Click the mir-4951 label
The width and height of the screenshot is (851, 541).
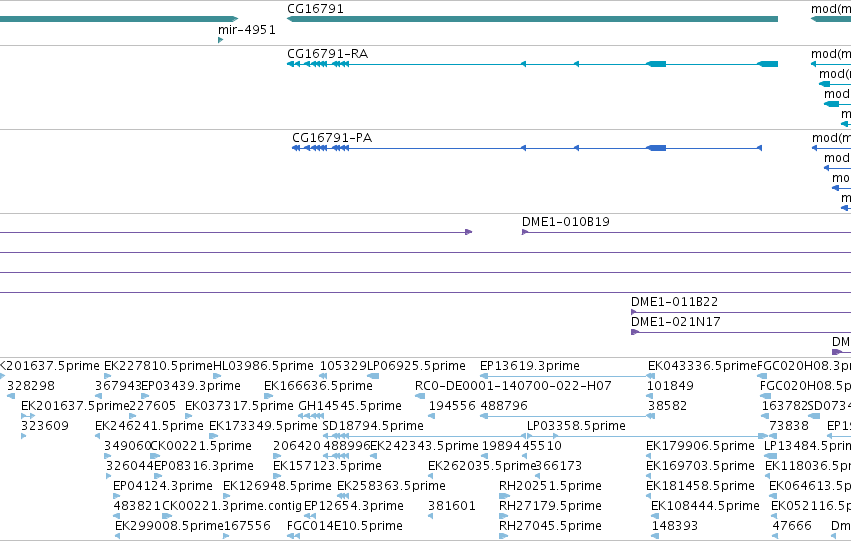point(246,30)
